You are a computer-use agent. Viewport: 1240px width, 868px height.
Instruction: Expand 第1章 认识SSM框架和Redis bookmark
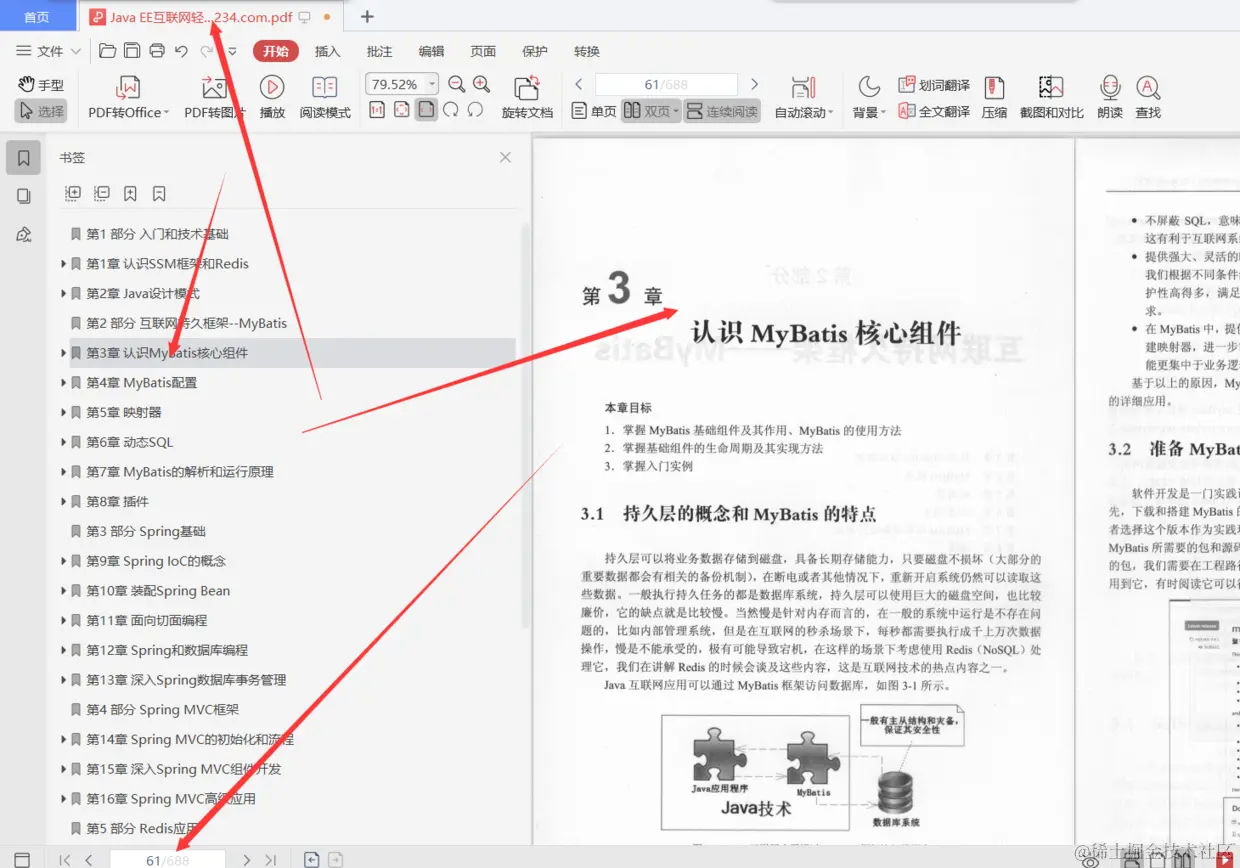[64, 264]
